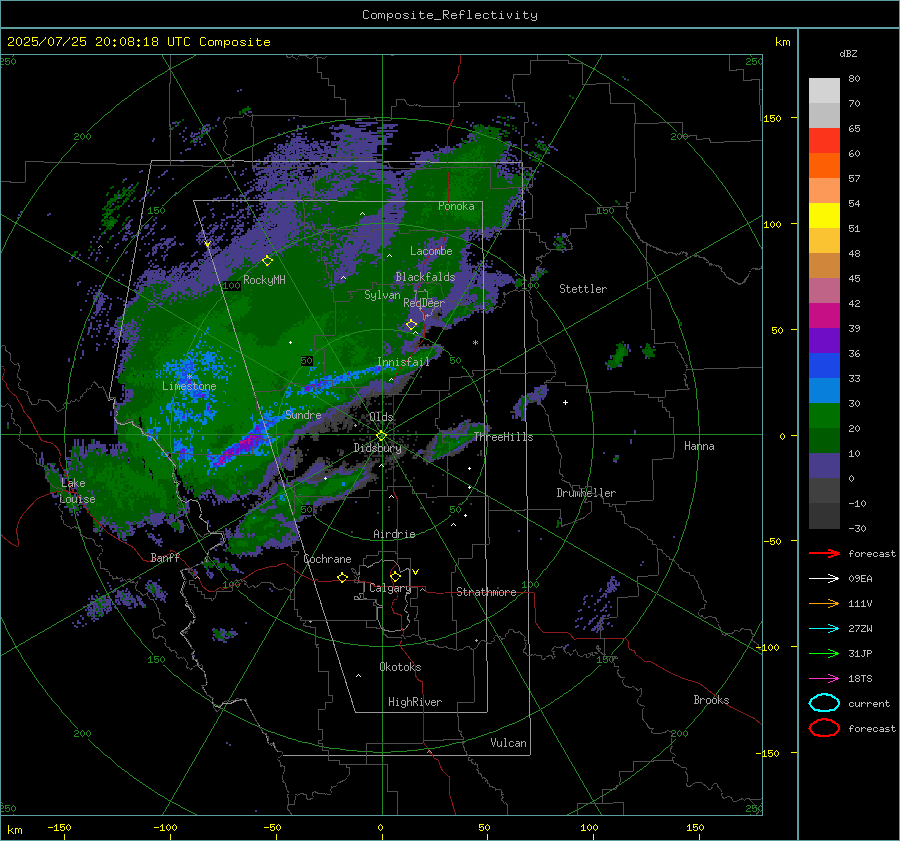Select the RedDeer city label
The image size is (900, 841).
pyautogui.click(x=424, y=303)
